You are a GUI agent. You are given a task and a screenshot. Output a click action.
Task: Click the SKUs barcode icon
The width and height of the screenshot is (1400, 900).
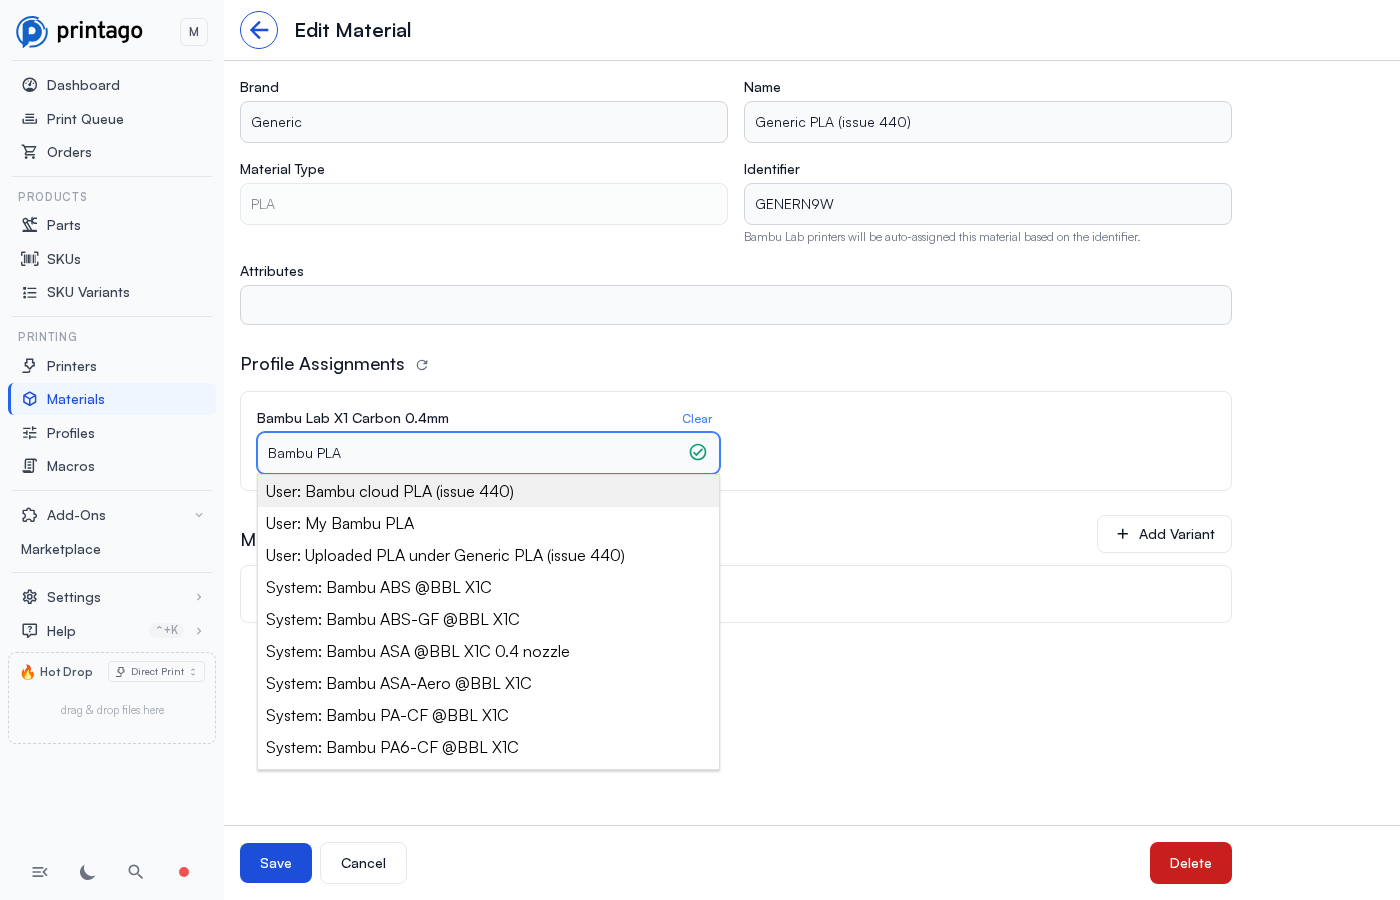[x=30, y=259]
